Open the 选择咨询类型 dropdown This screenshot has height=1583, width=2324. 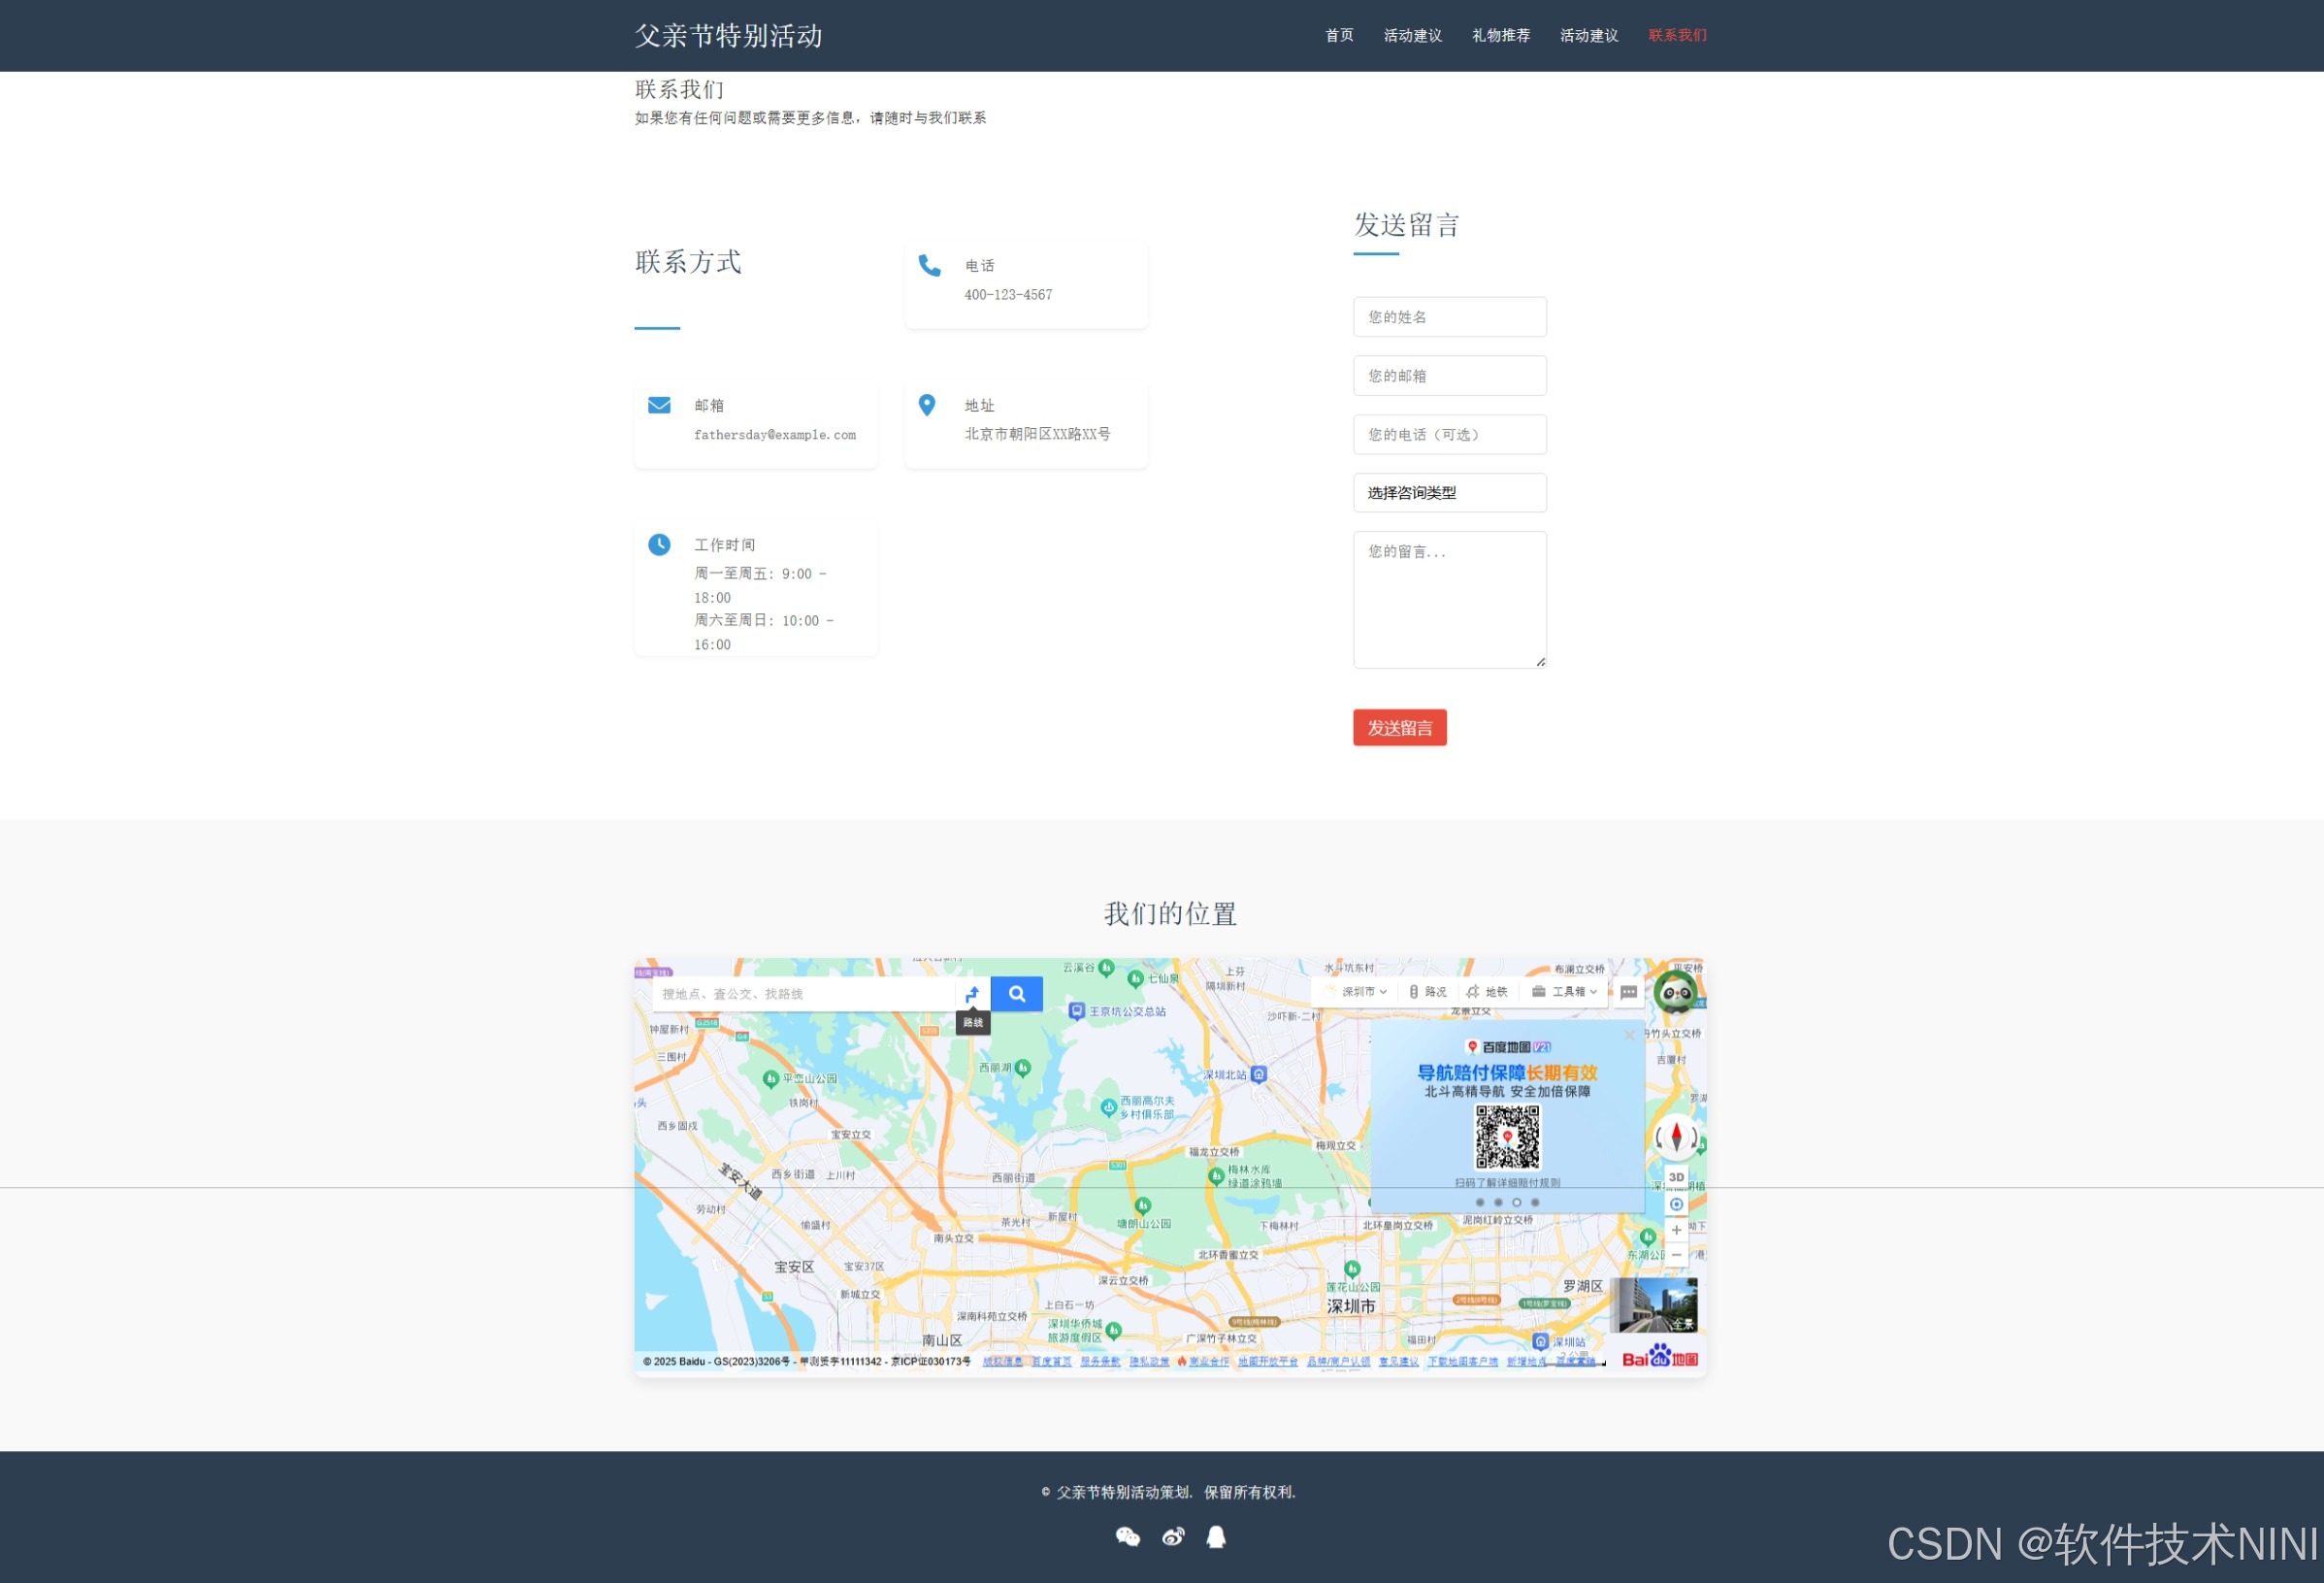click(x=1449, y=493)
